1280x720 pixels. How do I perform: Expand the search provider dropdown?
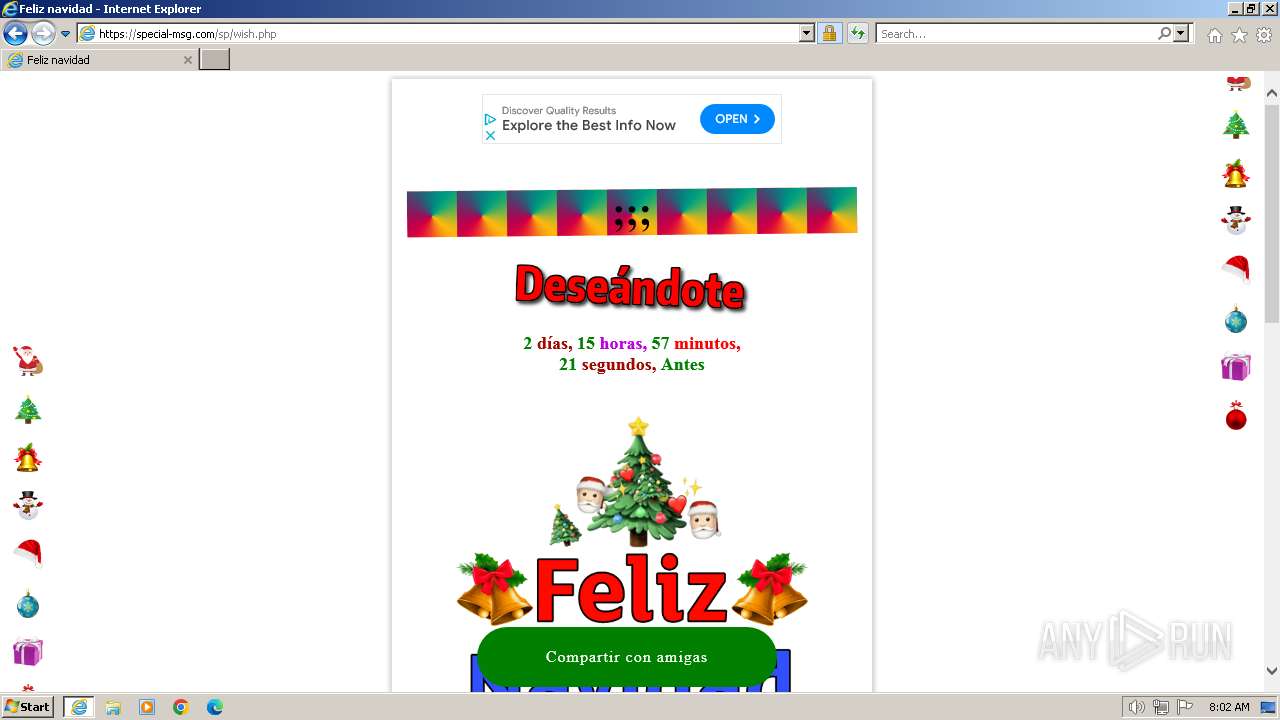(x=1182, y=33)
